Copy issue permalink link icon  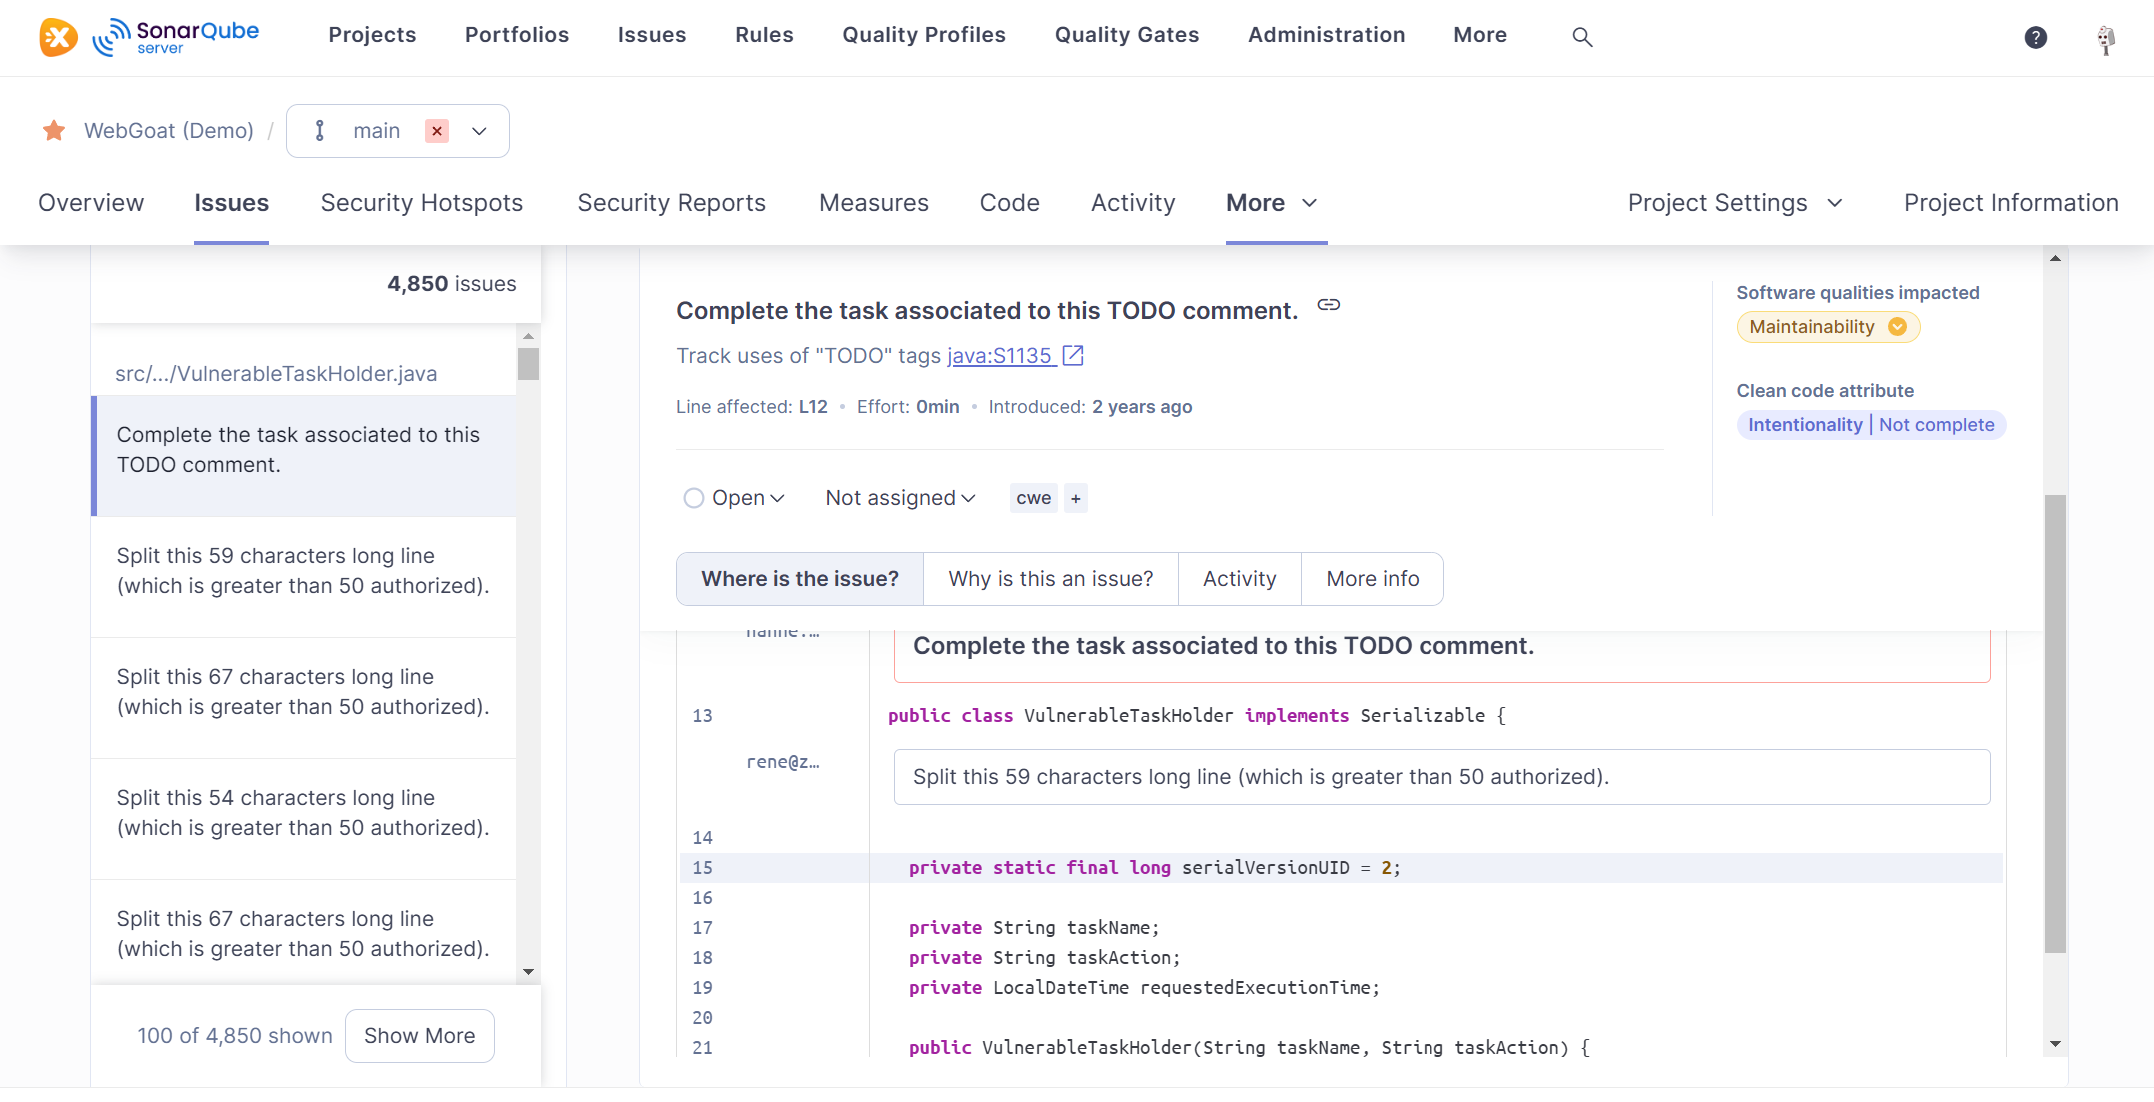coord(1328,305)
